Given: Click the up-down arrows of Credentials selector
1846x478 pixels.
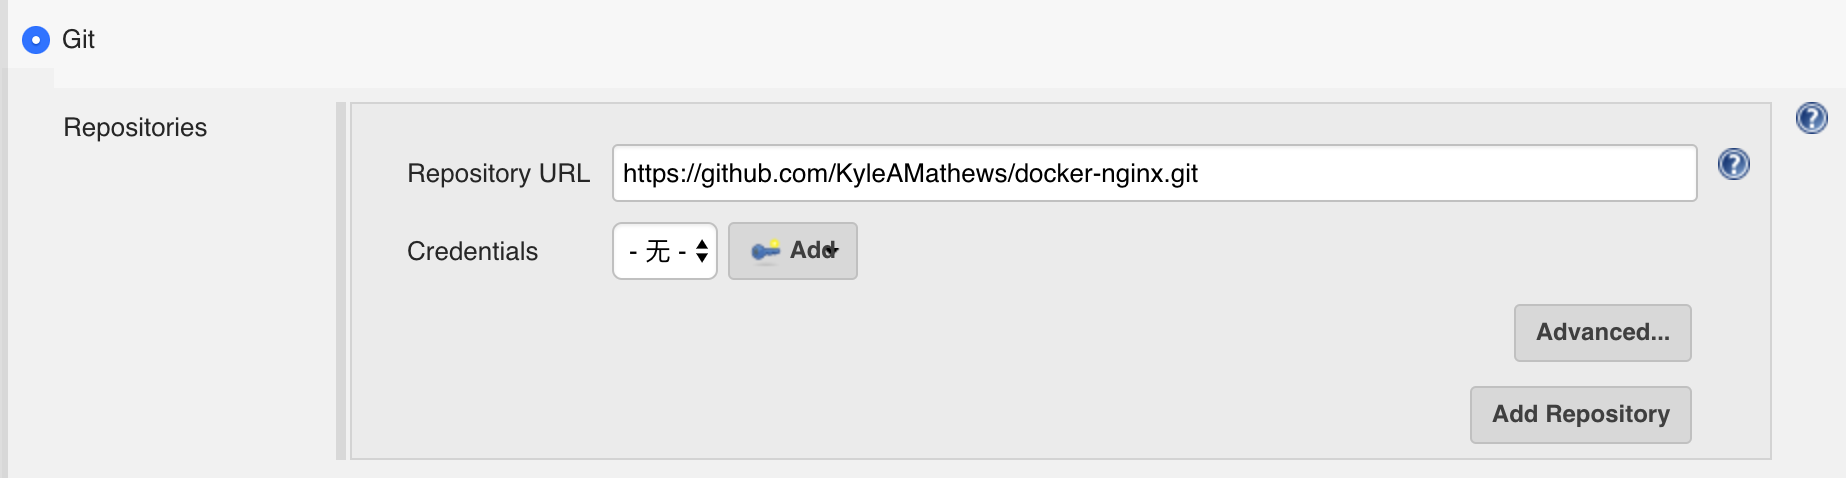Looking at the screenshot, I should [x=702, y=251].
